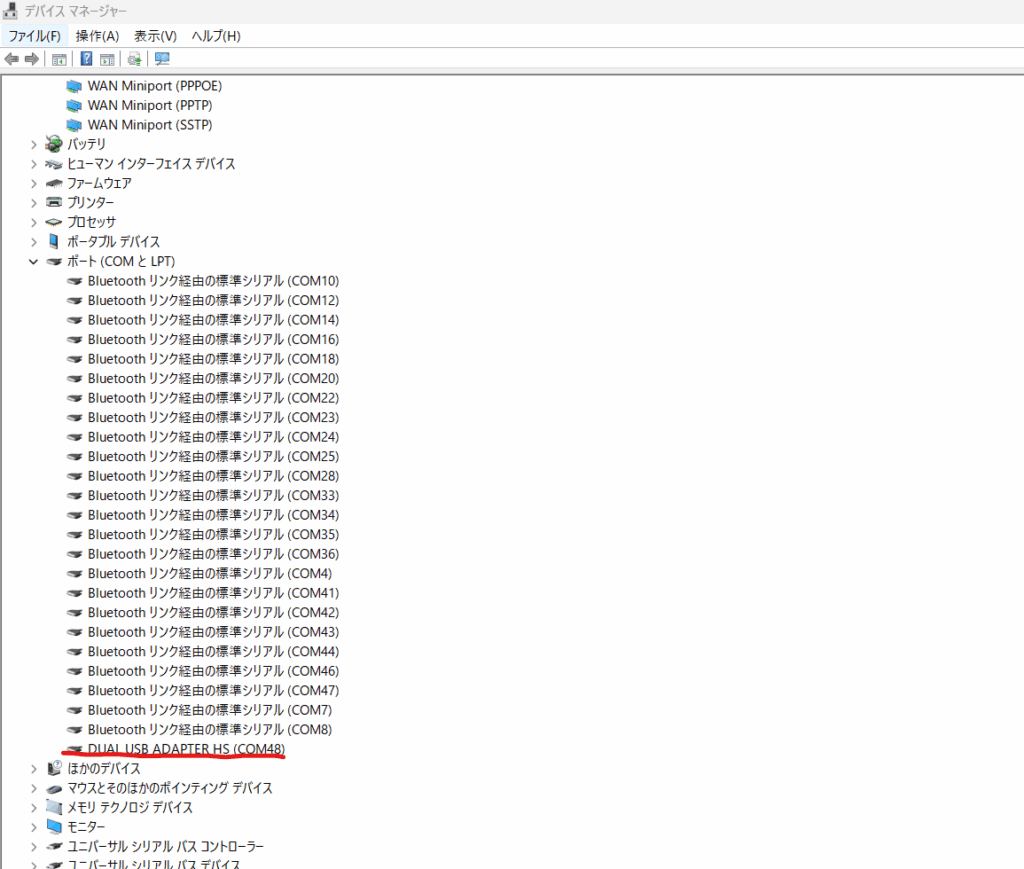This screenshot has width=1024, height=869.
Task: Select the Bluetooth serial COM23 entry
Action: 214,417
